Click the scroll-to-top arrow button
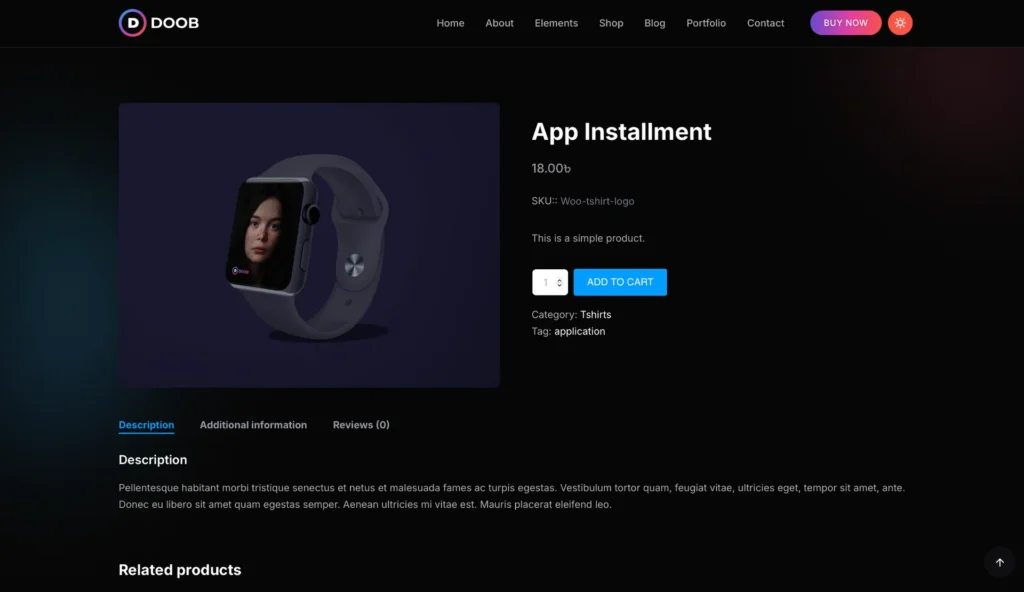 (x=999, y=562)
